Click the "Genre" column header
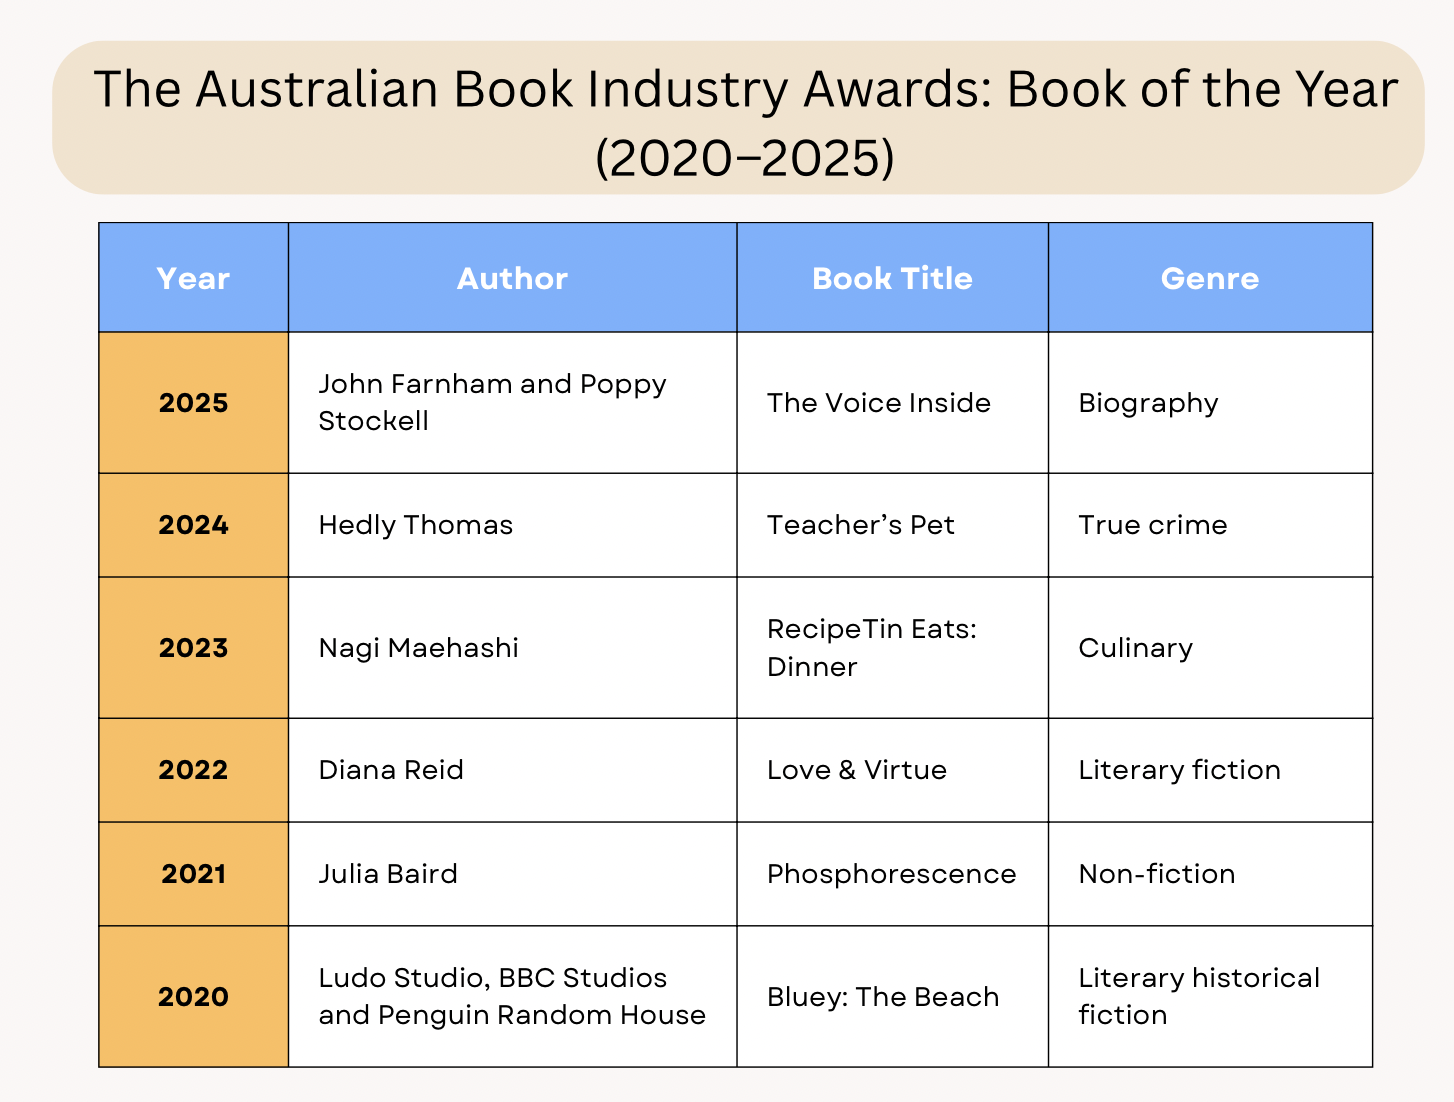Image resolution: width=1454 pixels, height=1102 pixels. [x=1210, y=278]
